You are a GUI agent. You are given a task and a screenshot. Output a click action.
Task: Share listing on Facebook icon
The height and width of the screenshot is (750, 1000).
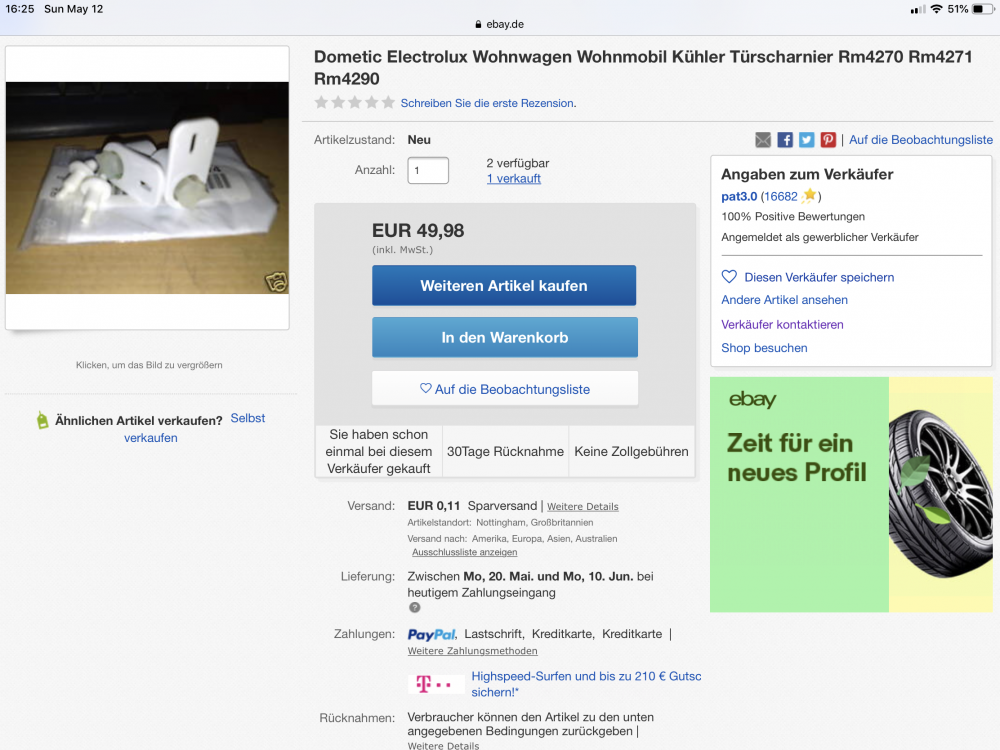point(785,140)
